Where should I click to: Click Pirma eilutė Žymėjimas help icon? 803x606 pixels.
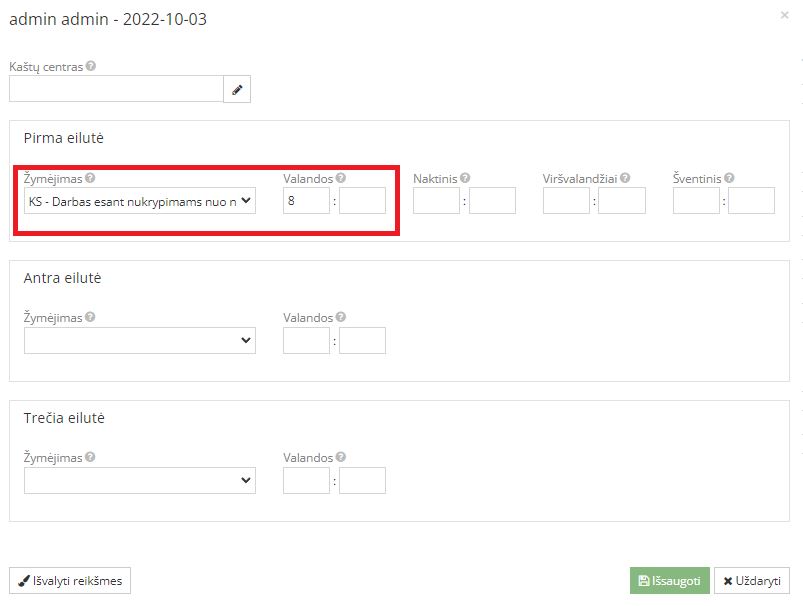coord(91,178)
